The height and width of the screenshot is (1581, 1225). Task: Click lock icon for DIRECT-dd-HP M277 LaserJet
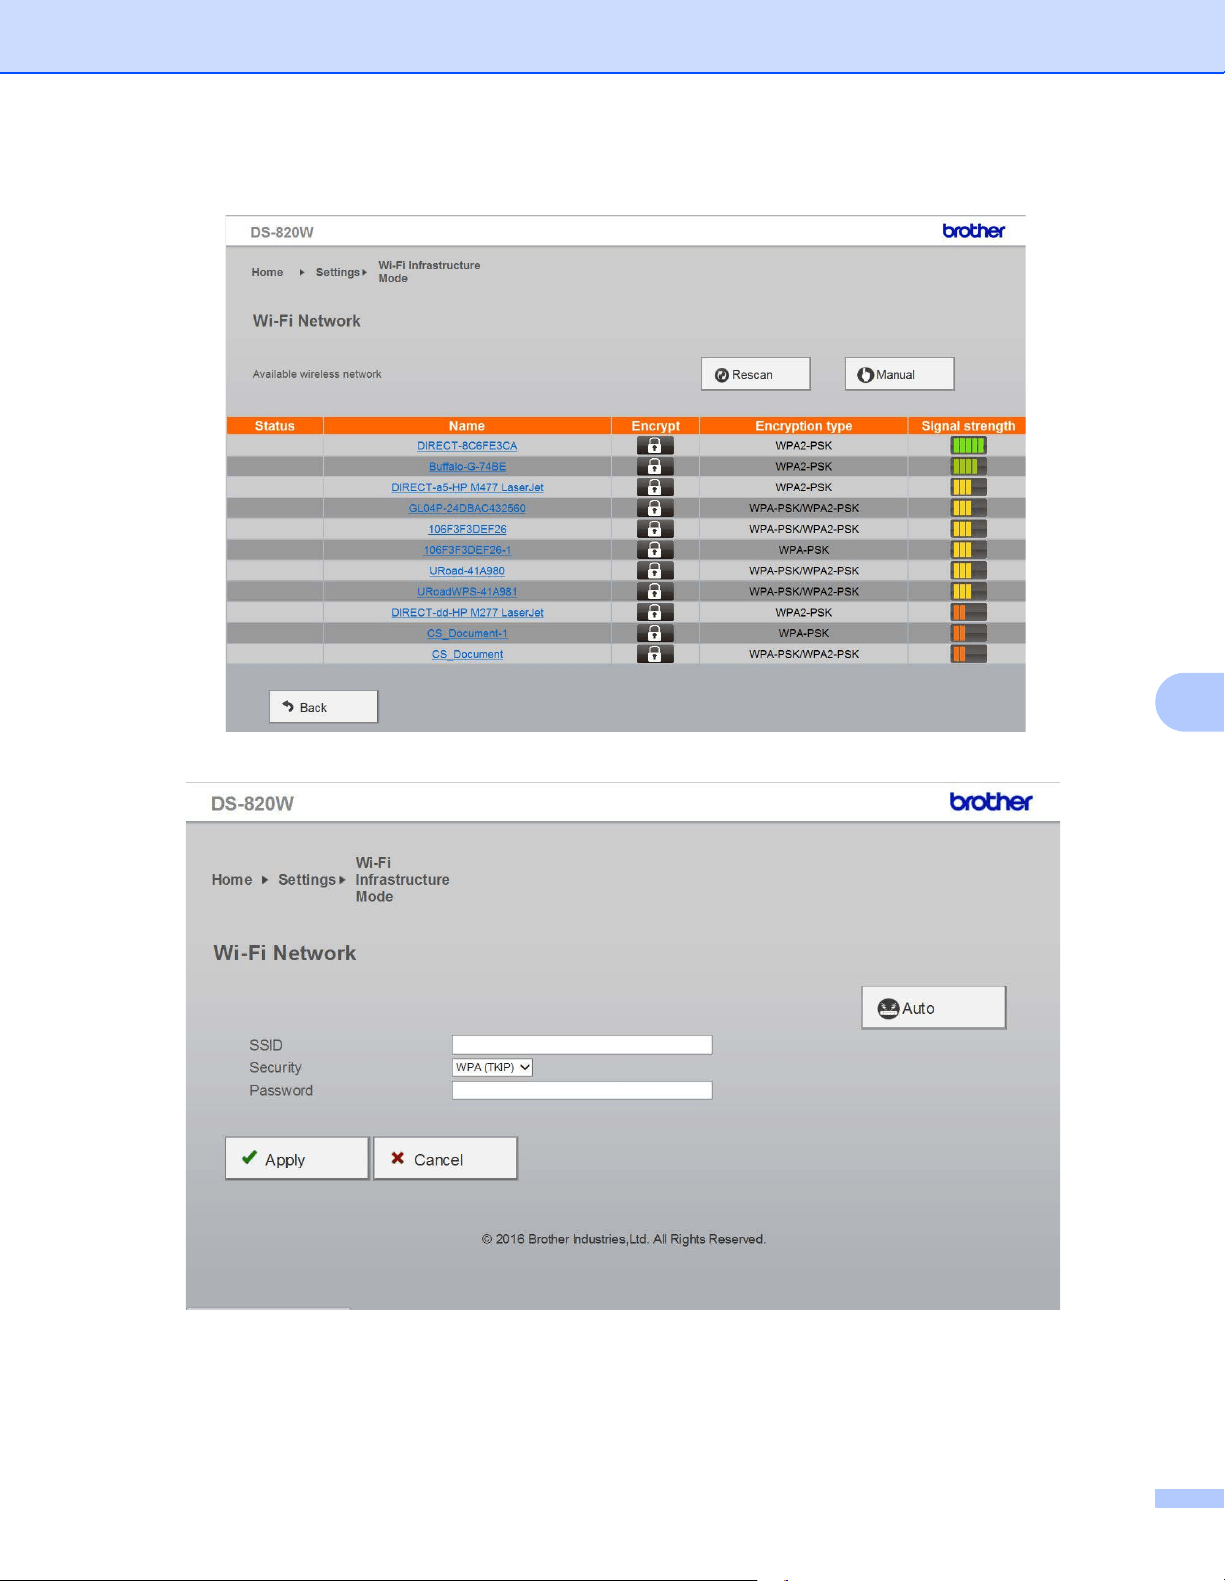click(x=655, y=612)
